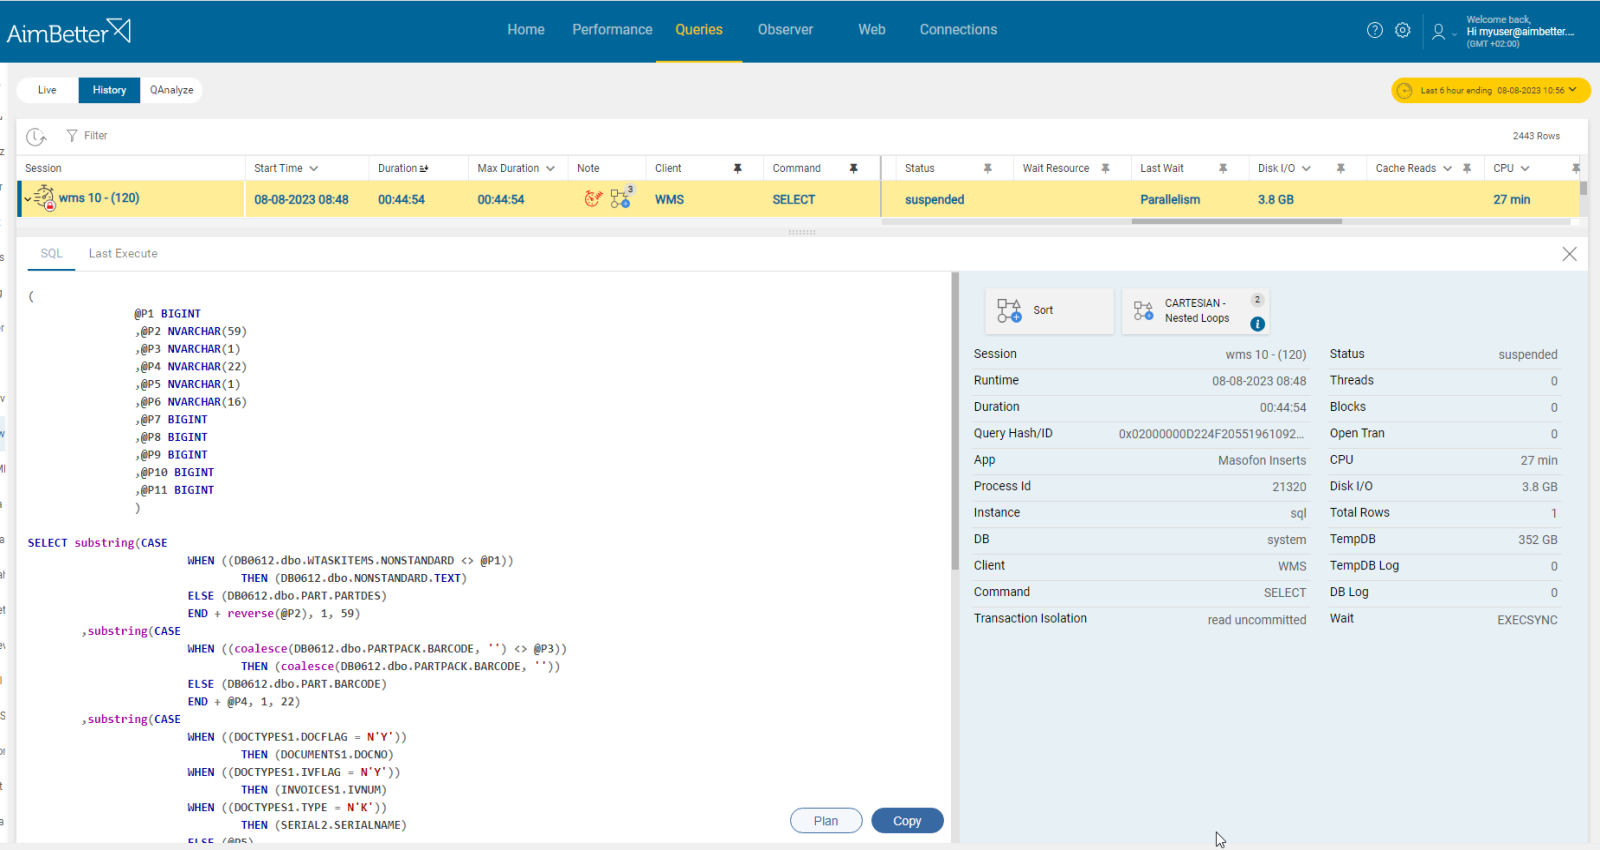
Task: Open the Last Execute tab
Action: (x=123, y=254)
